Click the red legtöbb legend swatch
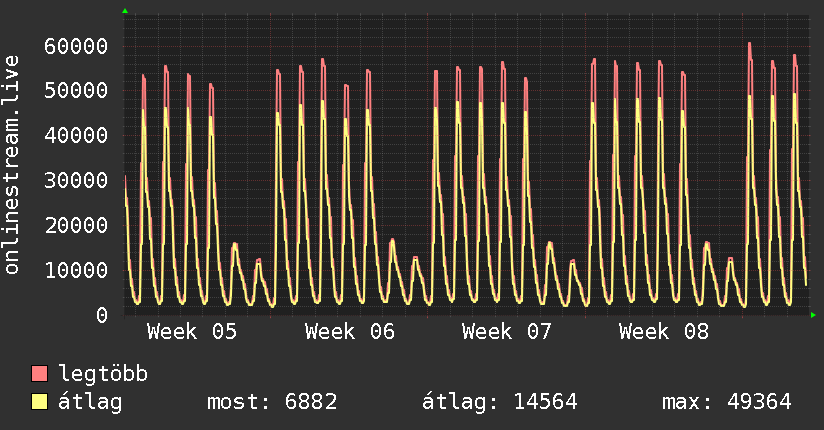Screen dimensions: 824x430 tap(40, 374)
